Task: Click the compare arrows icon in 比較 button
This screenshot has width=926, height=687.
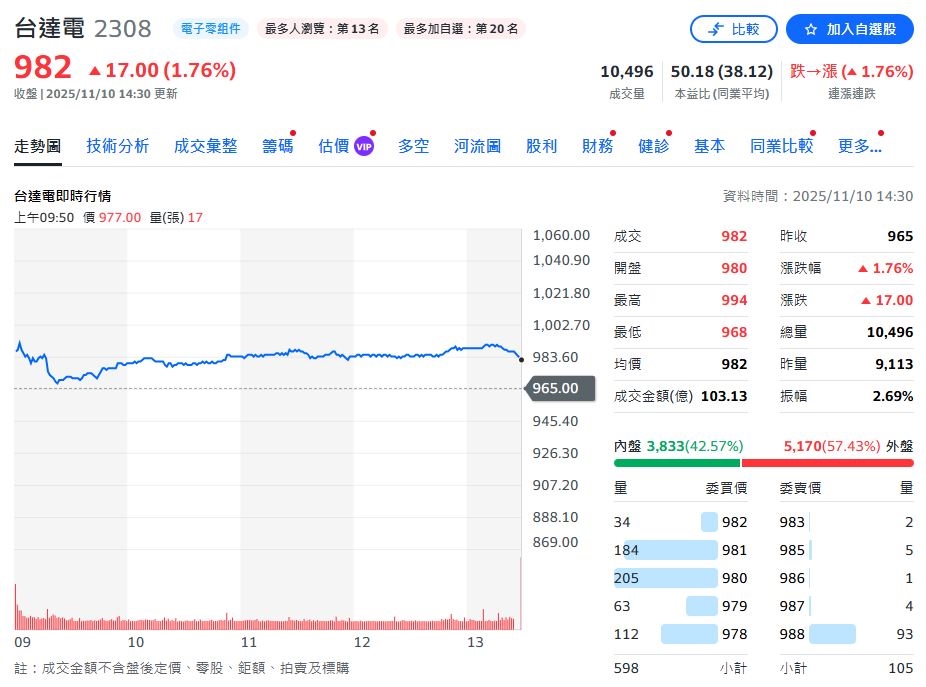Action: [716, 28]
